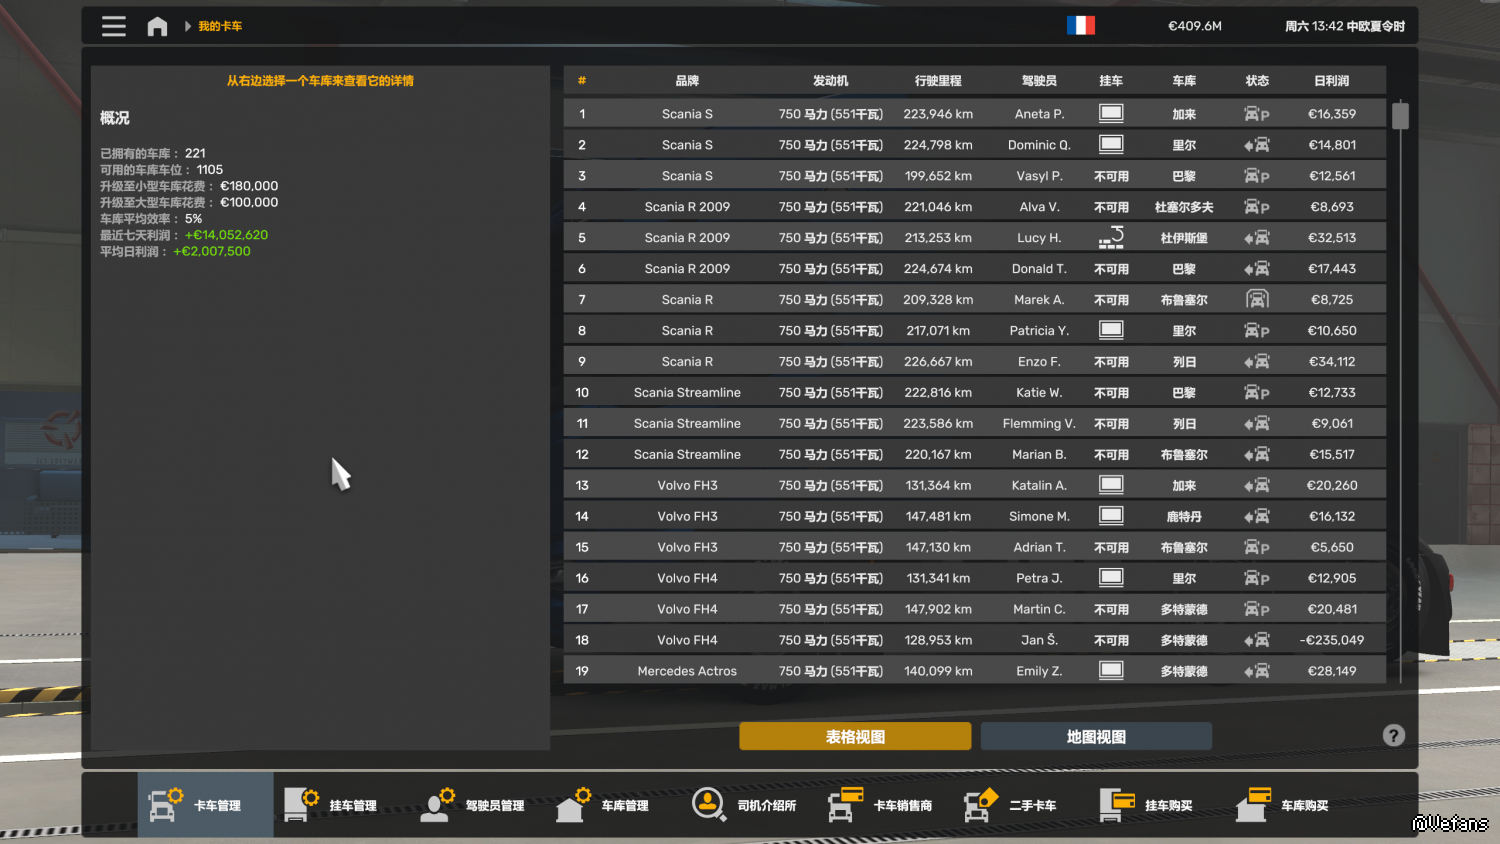
Task: Switch to 卡车管理 tab
Action: coord(205,805)
